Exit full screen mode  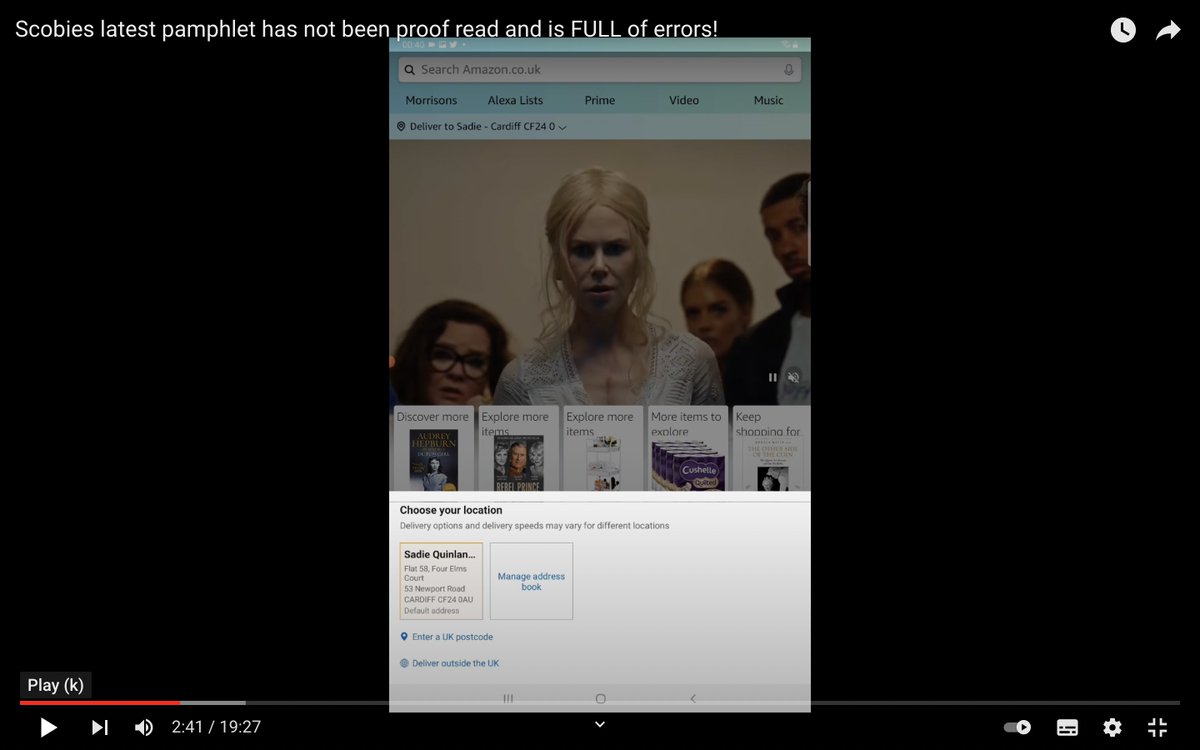tap(1157, 728)
